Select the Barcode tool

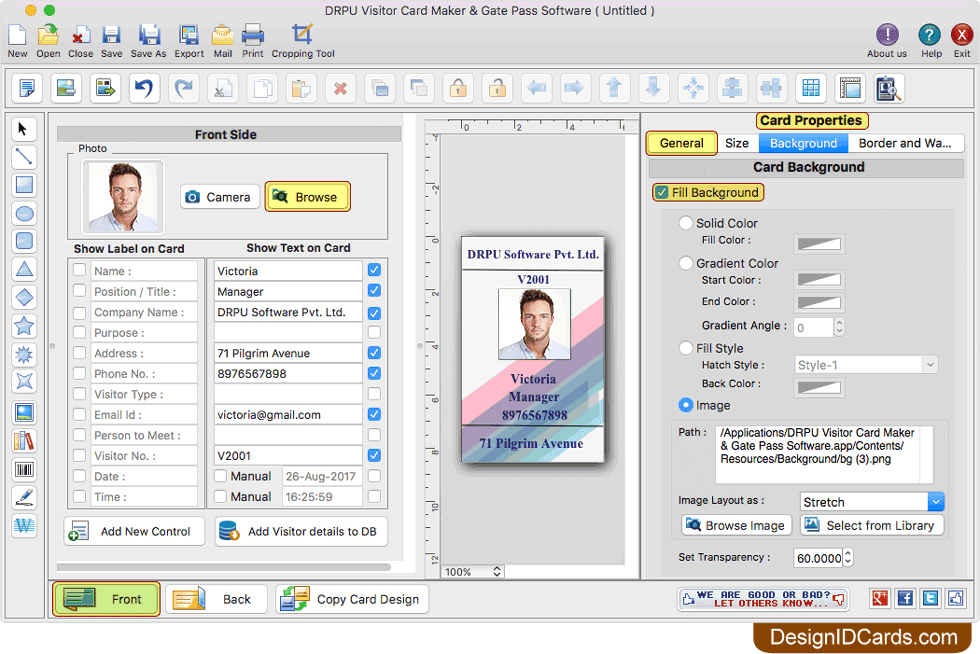click(24, 470)
